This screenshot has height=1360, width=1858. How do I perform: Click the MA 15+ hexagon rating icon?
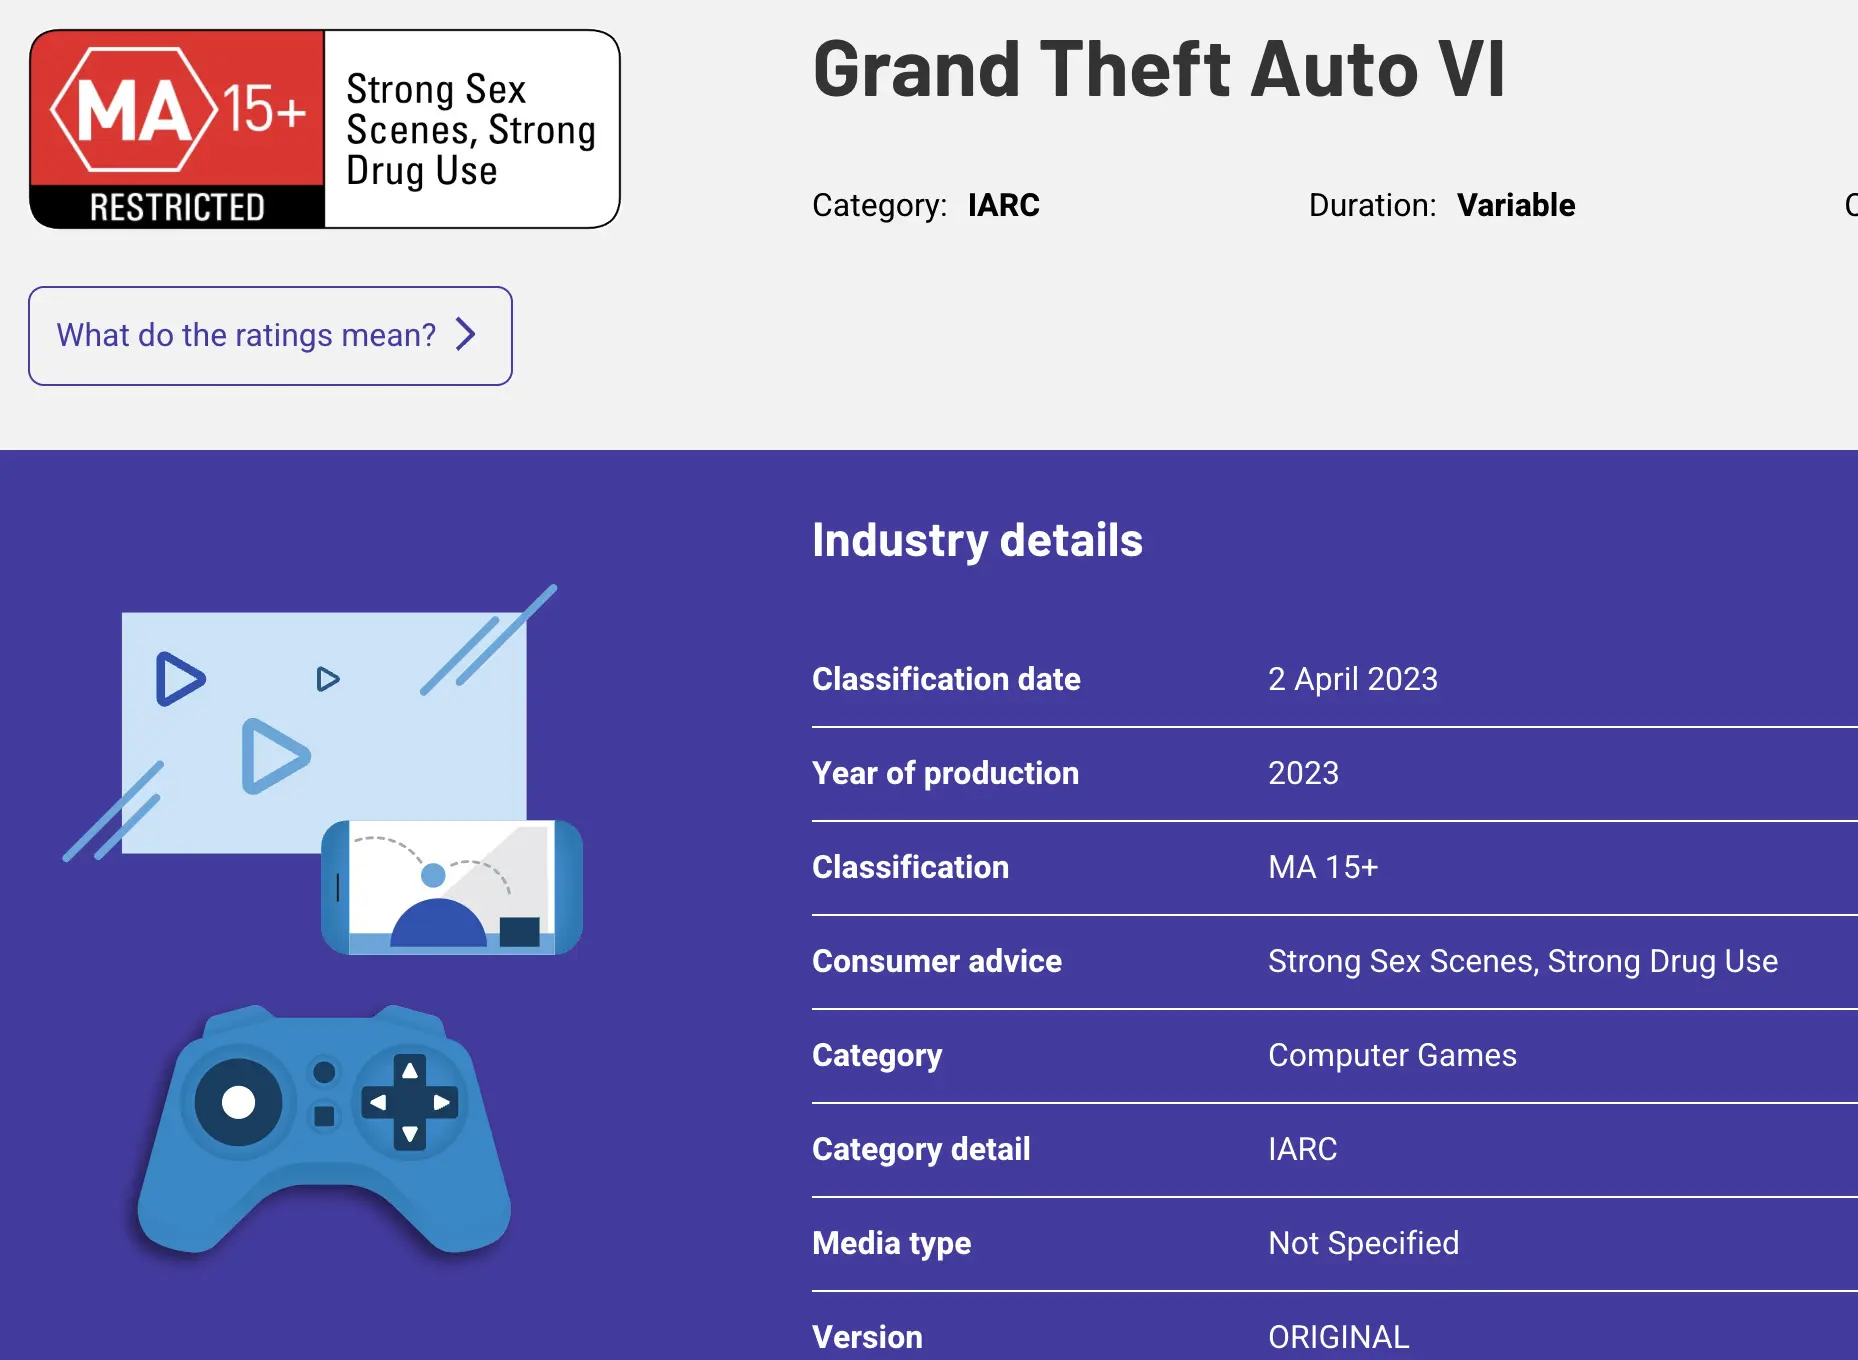coord(134,109)
